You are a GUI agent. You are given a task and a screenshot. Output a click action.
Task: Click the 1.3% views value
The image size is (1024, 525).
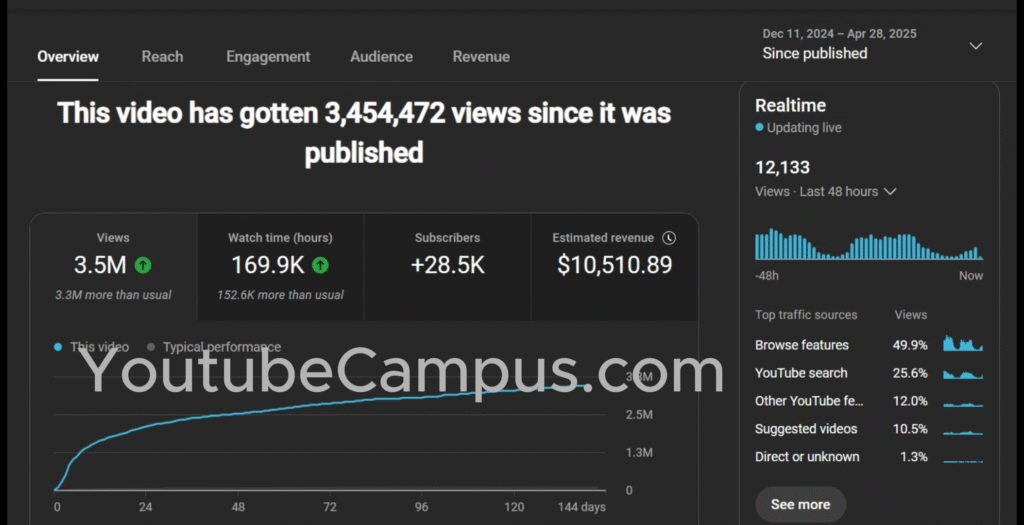point(914,457)
